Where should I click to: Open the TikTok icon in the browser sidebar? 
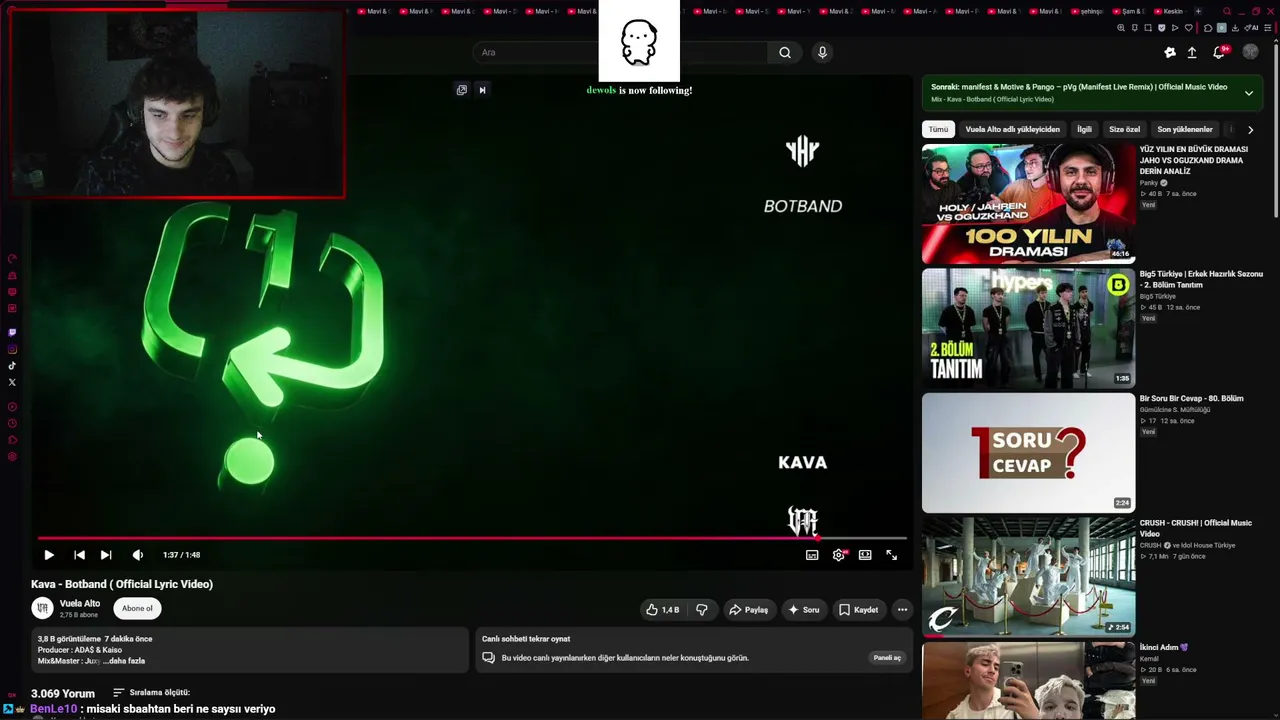pos(12,366)
